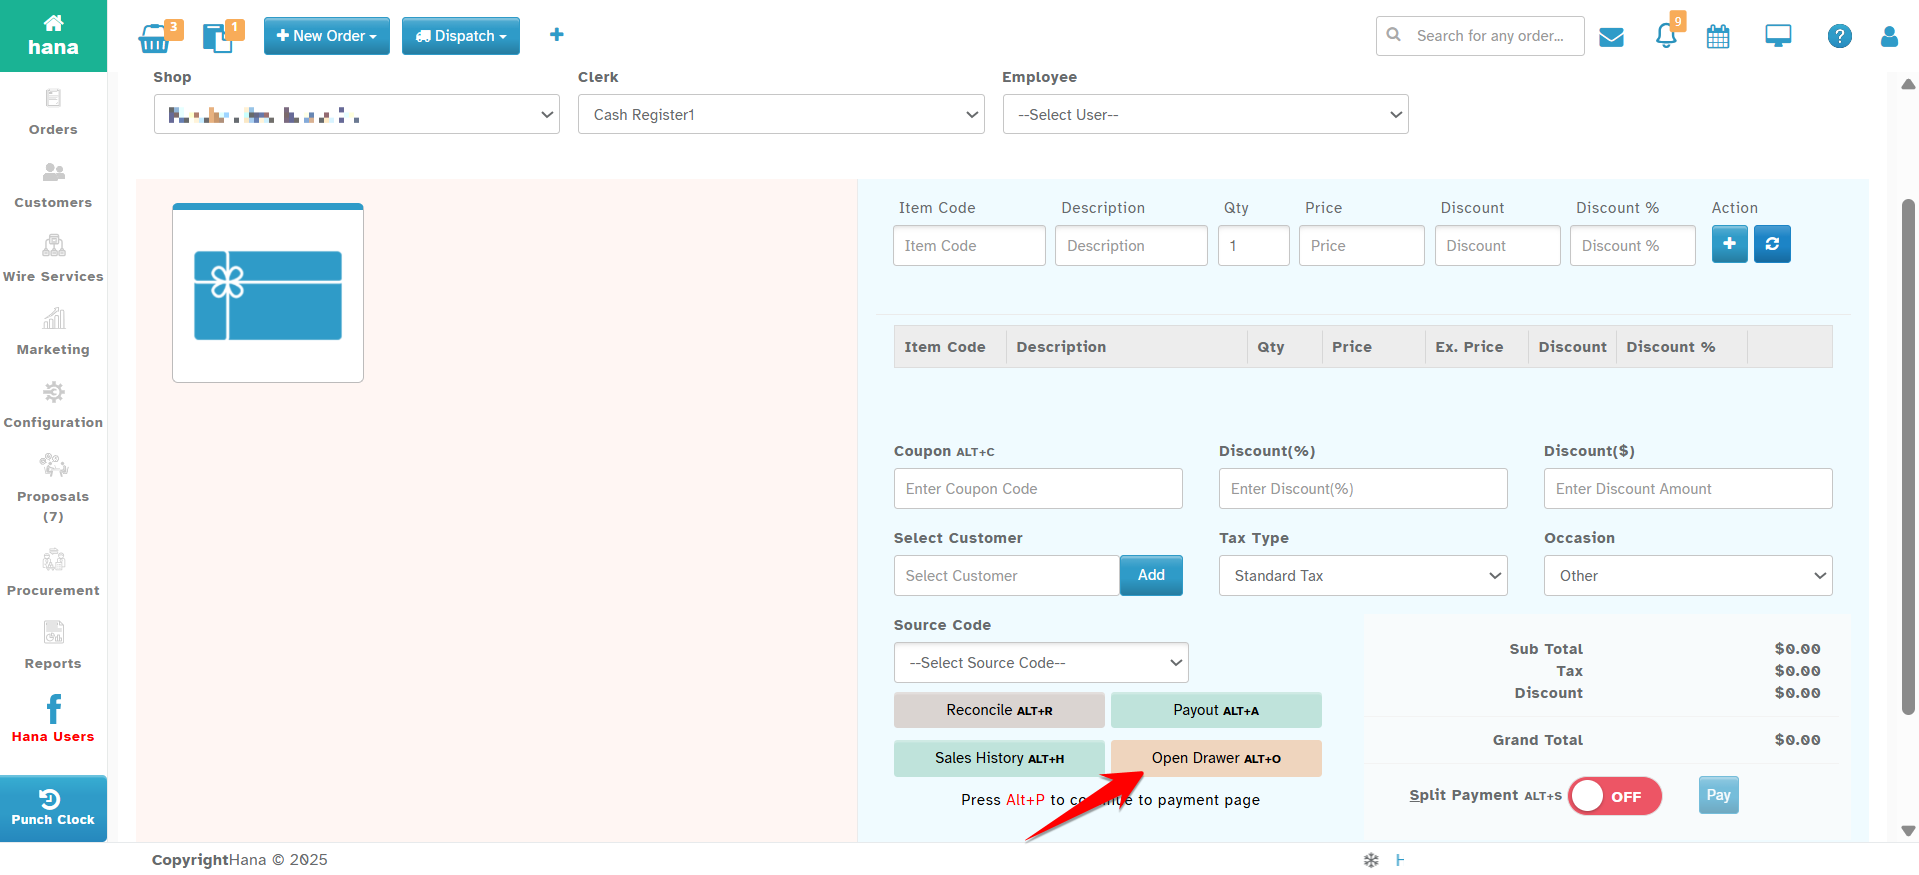Image resolution: width=1919 pixels, height=875 pixels.
Task: Open Orders in the sidebar
Action: [53, 112]
